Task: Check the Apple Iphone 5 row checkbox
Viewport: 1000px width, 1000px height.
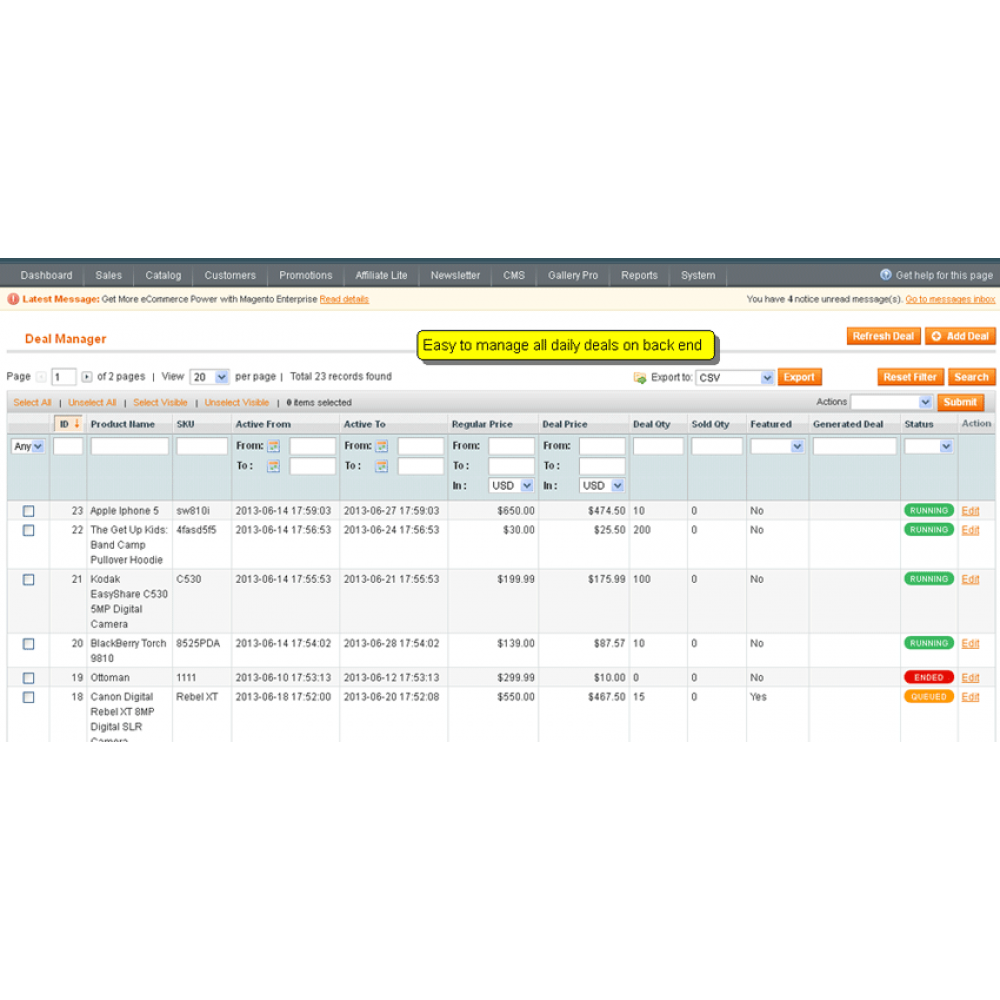Action: (x=28, y=510)
